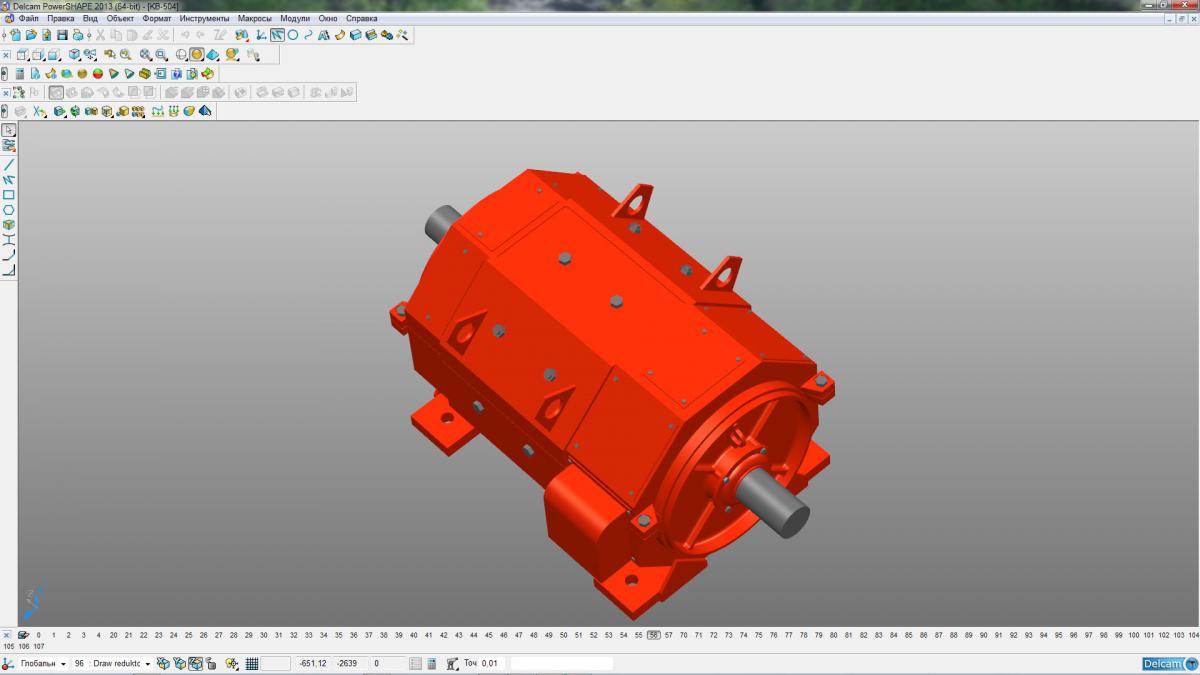
Task: Select the Polygon hexagon tool in the left toolbar
Action: pyautogui.click(x=9, y=210)
